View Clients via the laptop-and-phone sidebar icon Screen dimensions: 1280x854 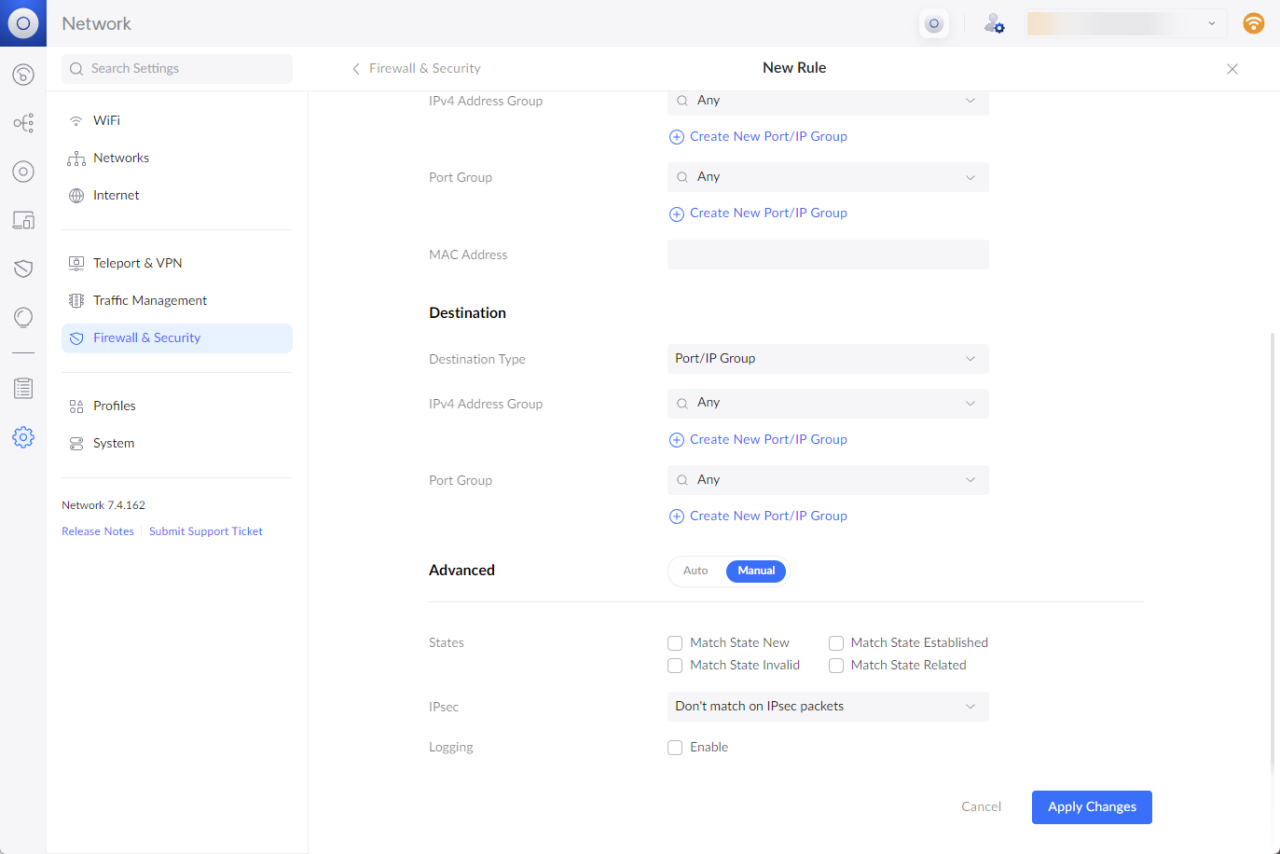click(x=23, y=219)
